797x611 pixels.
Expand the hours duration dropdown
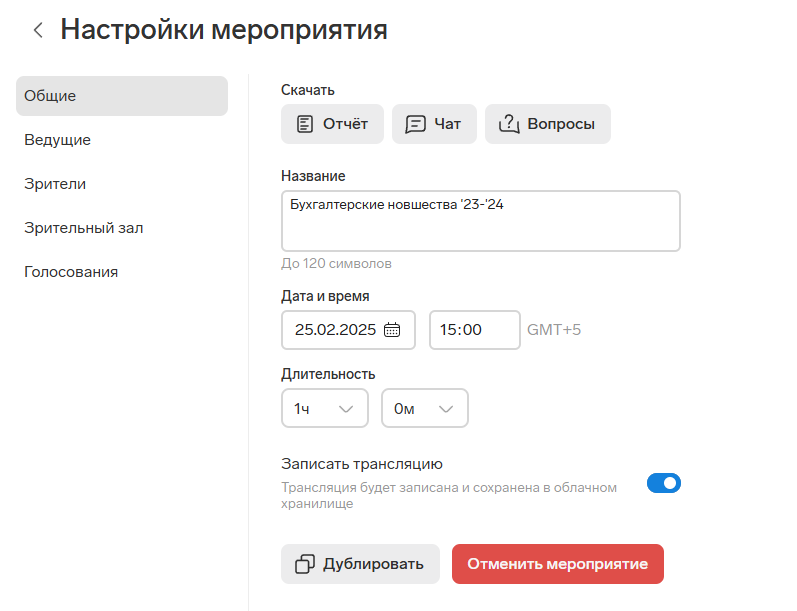(325, 408)
